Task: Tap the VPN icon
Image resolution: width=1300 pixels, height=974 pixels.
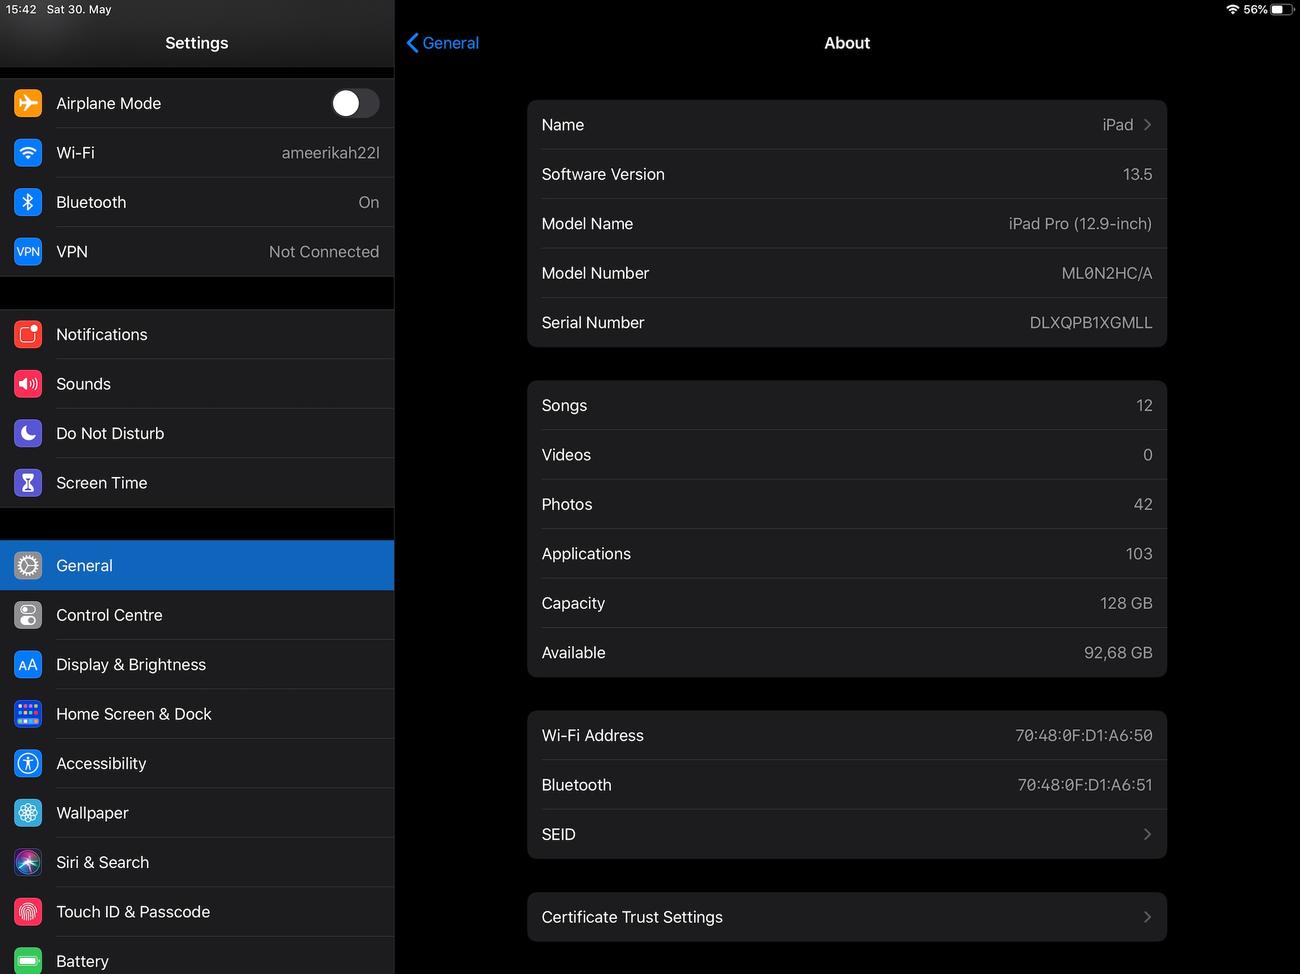Action: coord(28,252)
